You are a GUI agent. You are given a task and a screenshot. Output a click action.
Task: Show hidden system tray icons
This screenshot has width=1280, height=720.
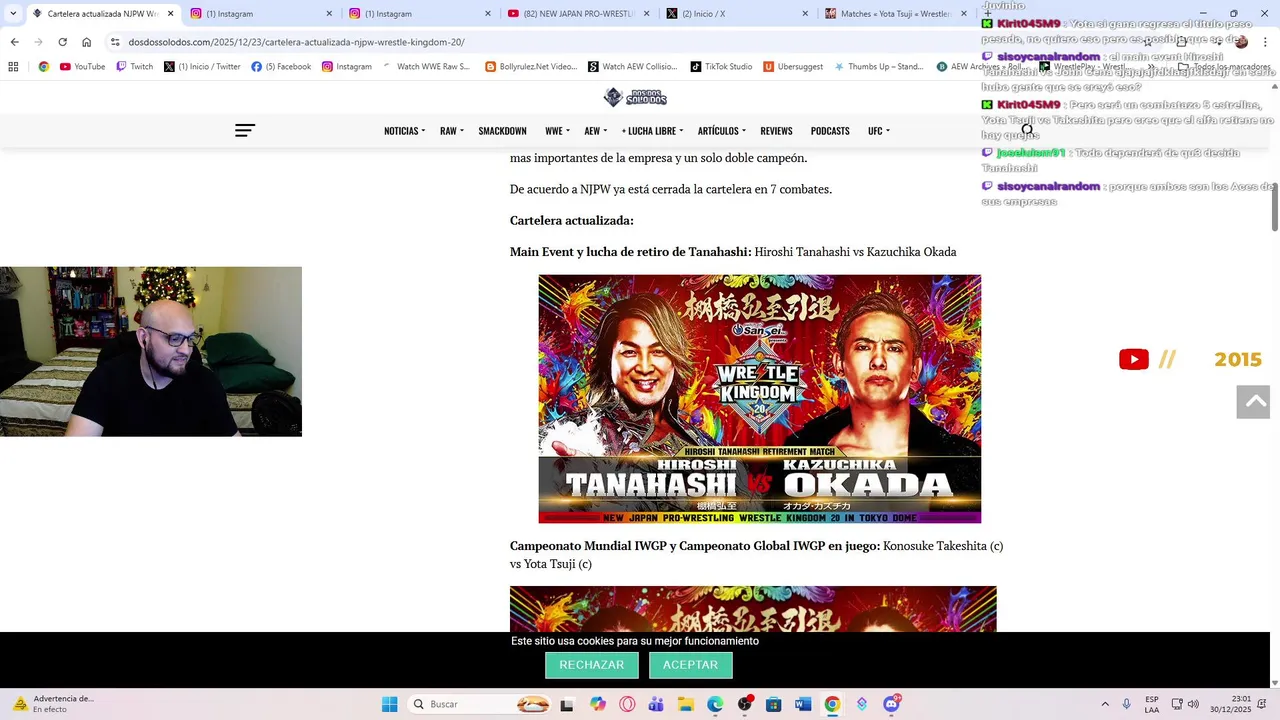(x=1105, y=704)
